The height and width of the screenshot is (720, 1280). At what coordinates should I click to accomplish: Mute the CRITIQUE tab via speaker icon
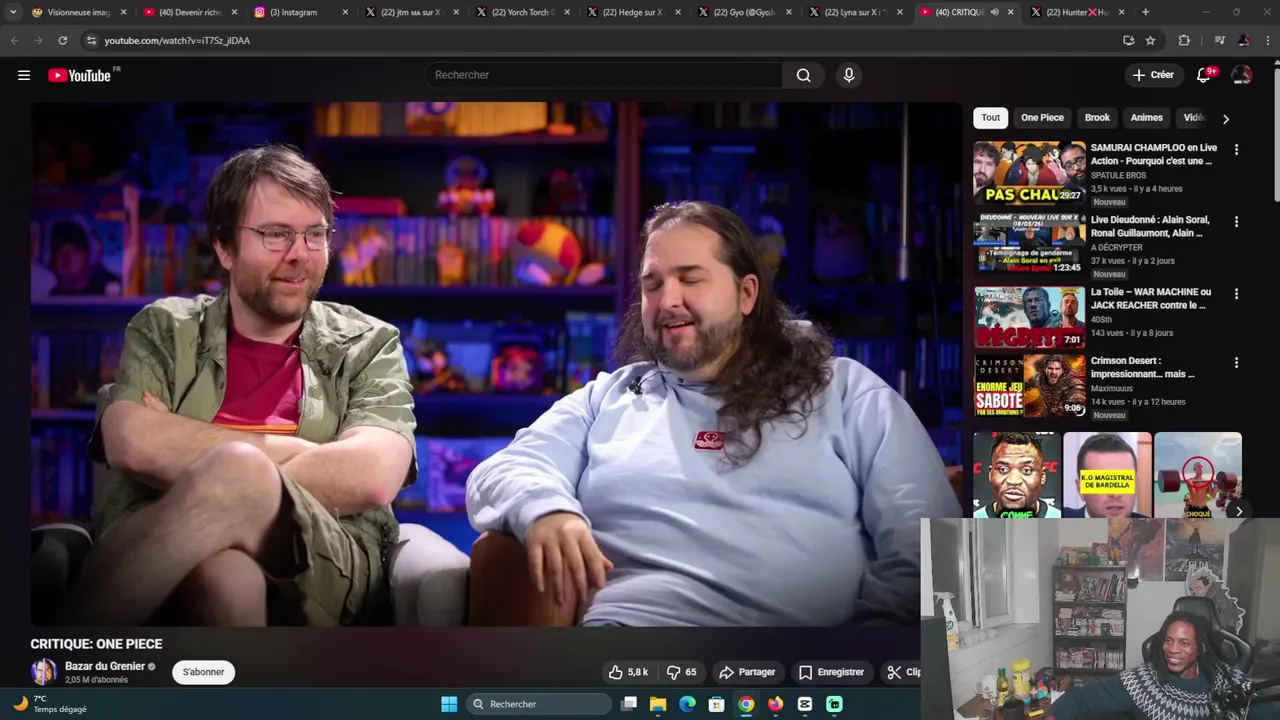[x=994, y=12]
